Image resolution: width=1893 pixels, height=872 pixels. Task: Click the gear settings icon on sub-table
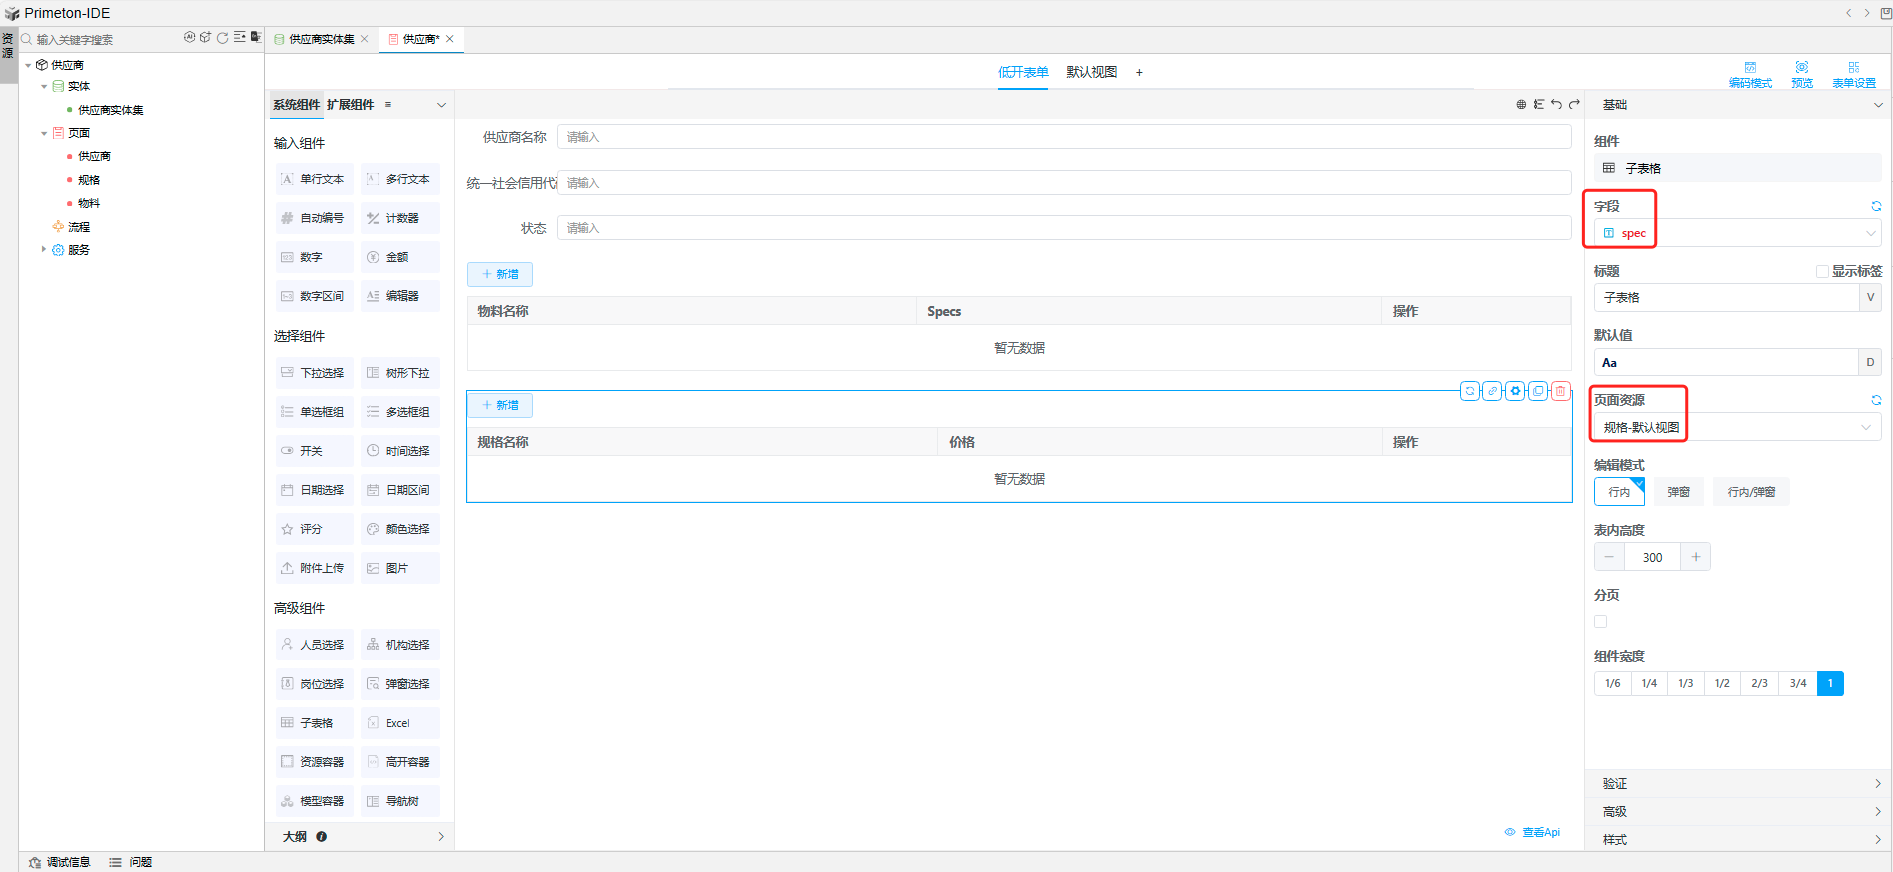coord(1516,391)
